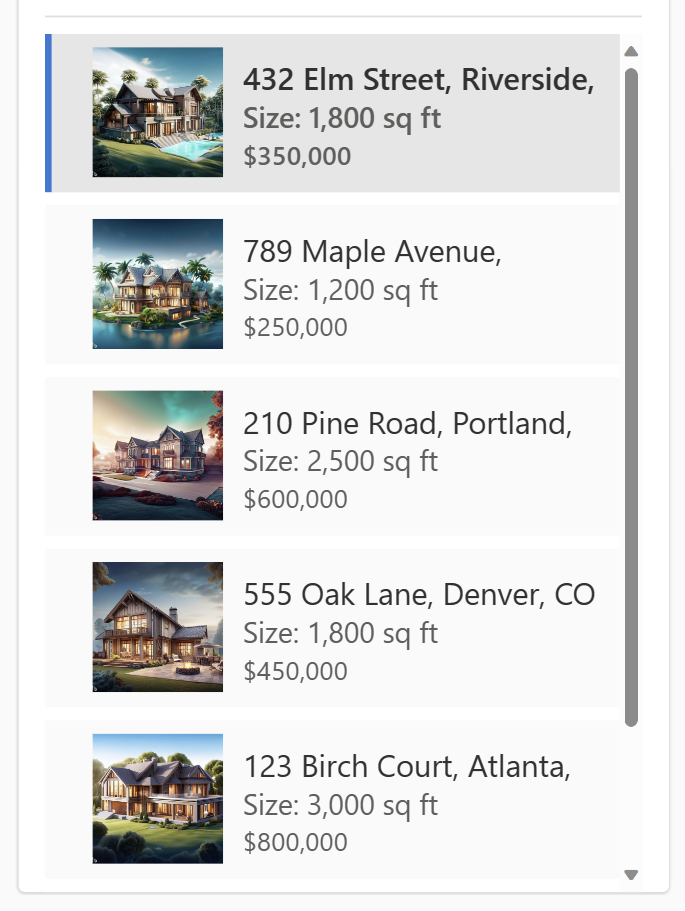Screen dimensions: 685x911
Task: Click the 555 Oak Lane house thumbnail
Action: (157, 627)
